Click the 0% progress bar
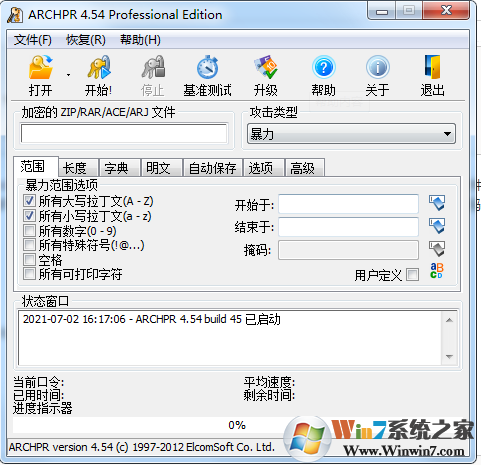Image resolution: width=481 pixels, height=465 pixels. (237, 425)
